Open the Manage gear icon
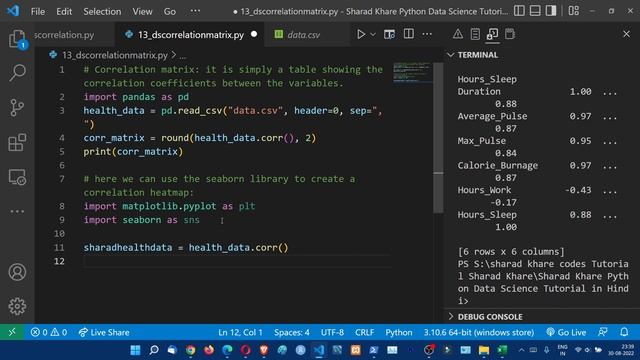The image size is (640, 360). [17, 306]
